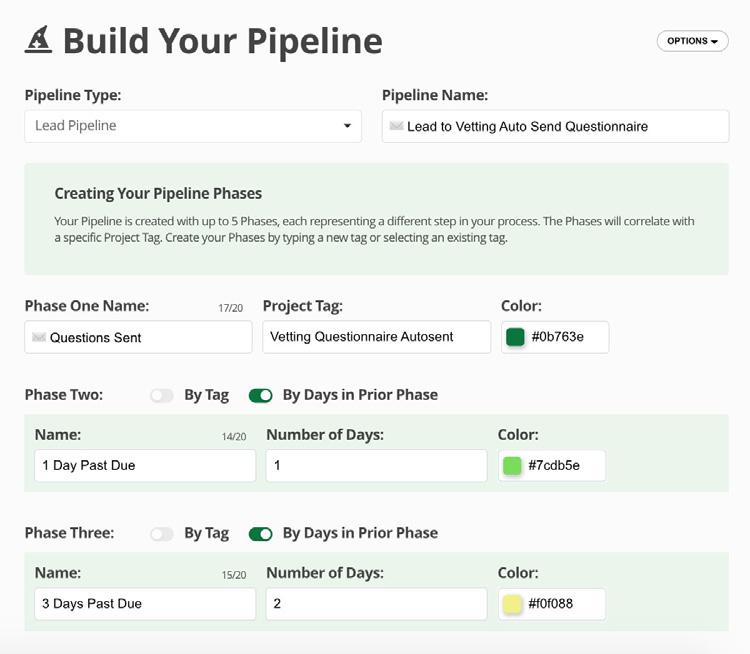Viewport: 750px width, 654px height.
Task: Expand the Pipeline Type dropdown
Action: pos(192,126)
